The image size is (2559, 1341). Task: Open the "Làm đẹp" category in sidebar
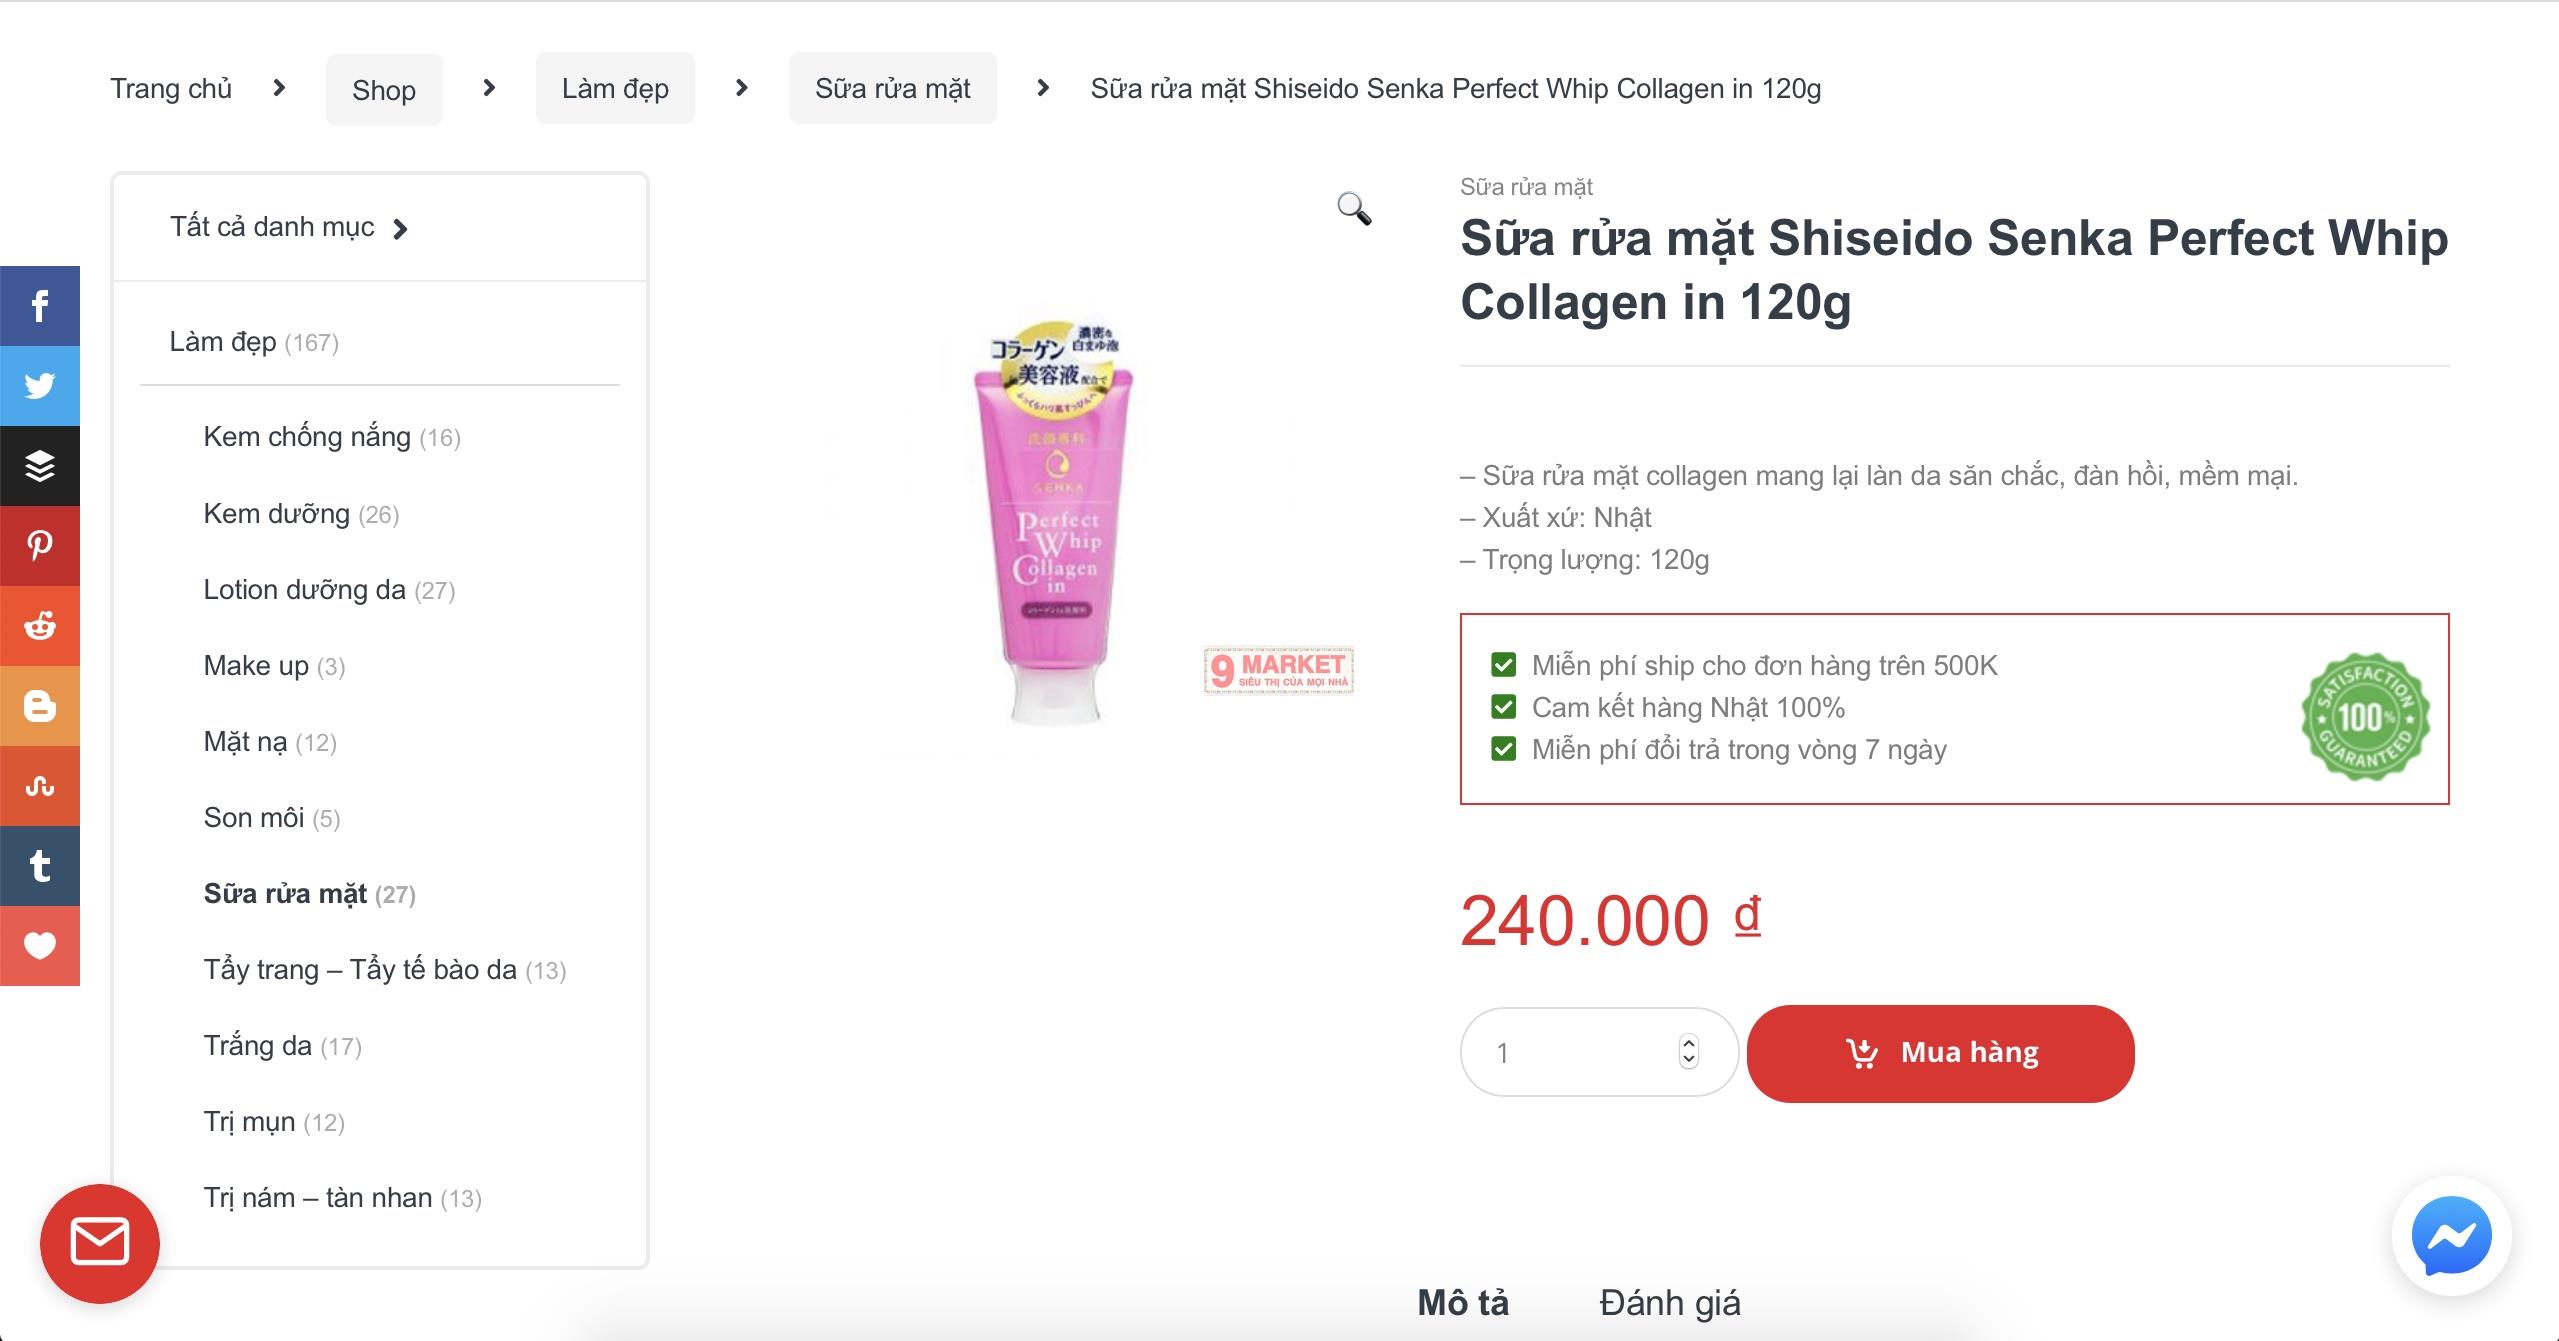pyautogui.click(x=223, y=342)
